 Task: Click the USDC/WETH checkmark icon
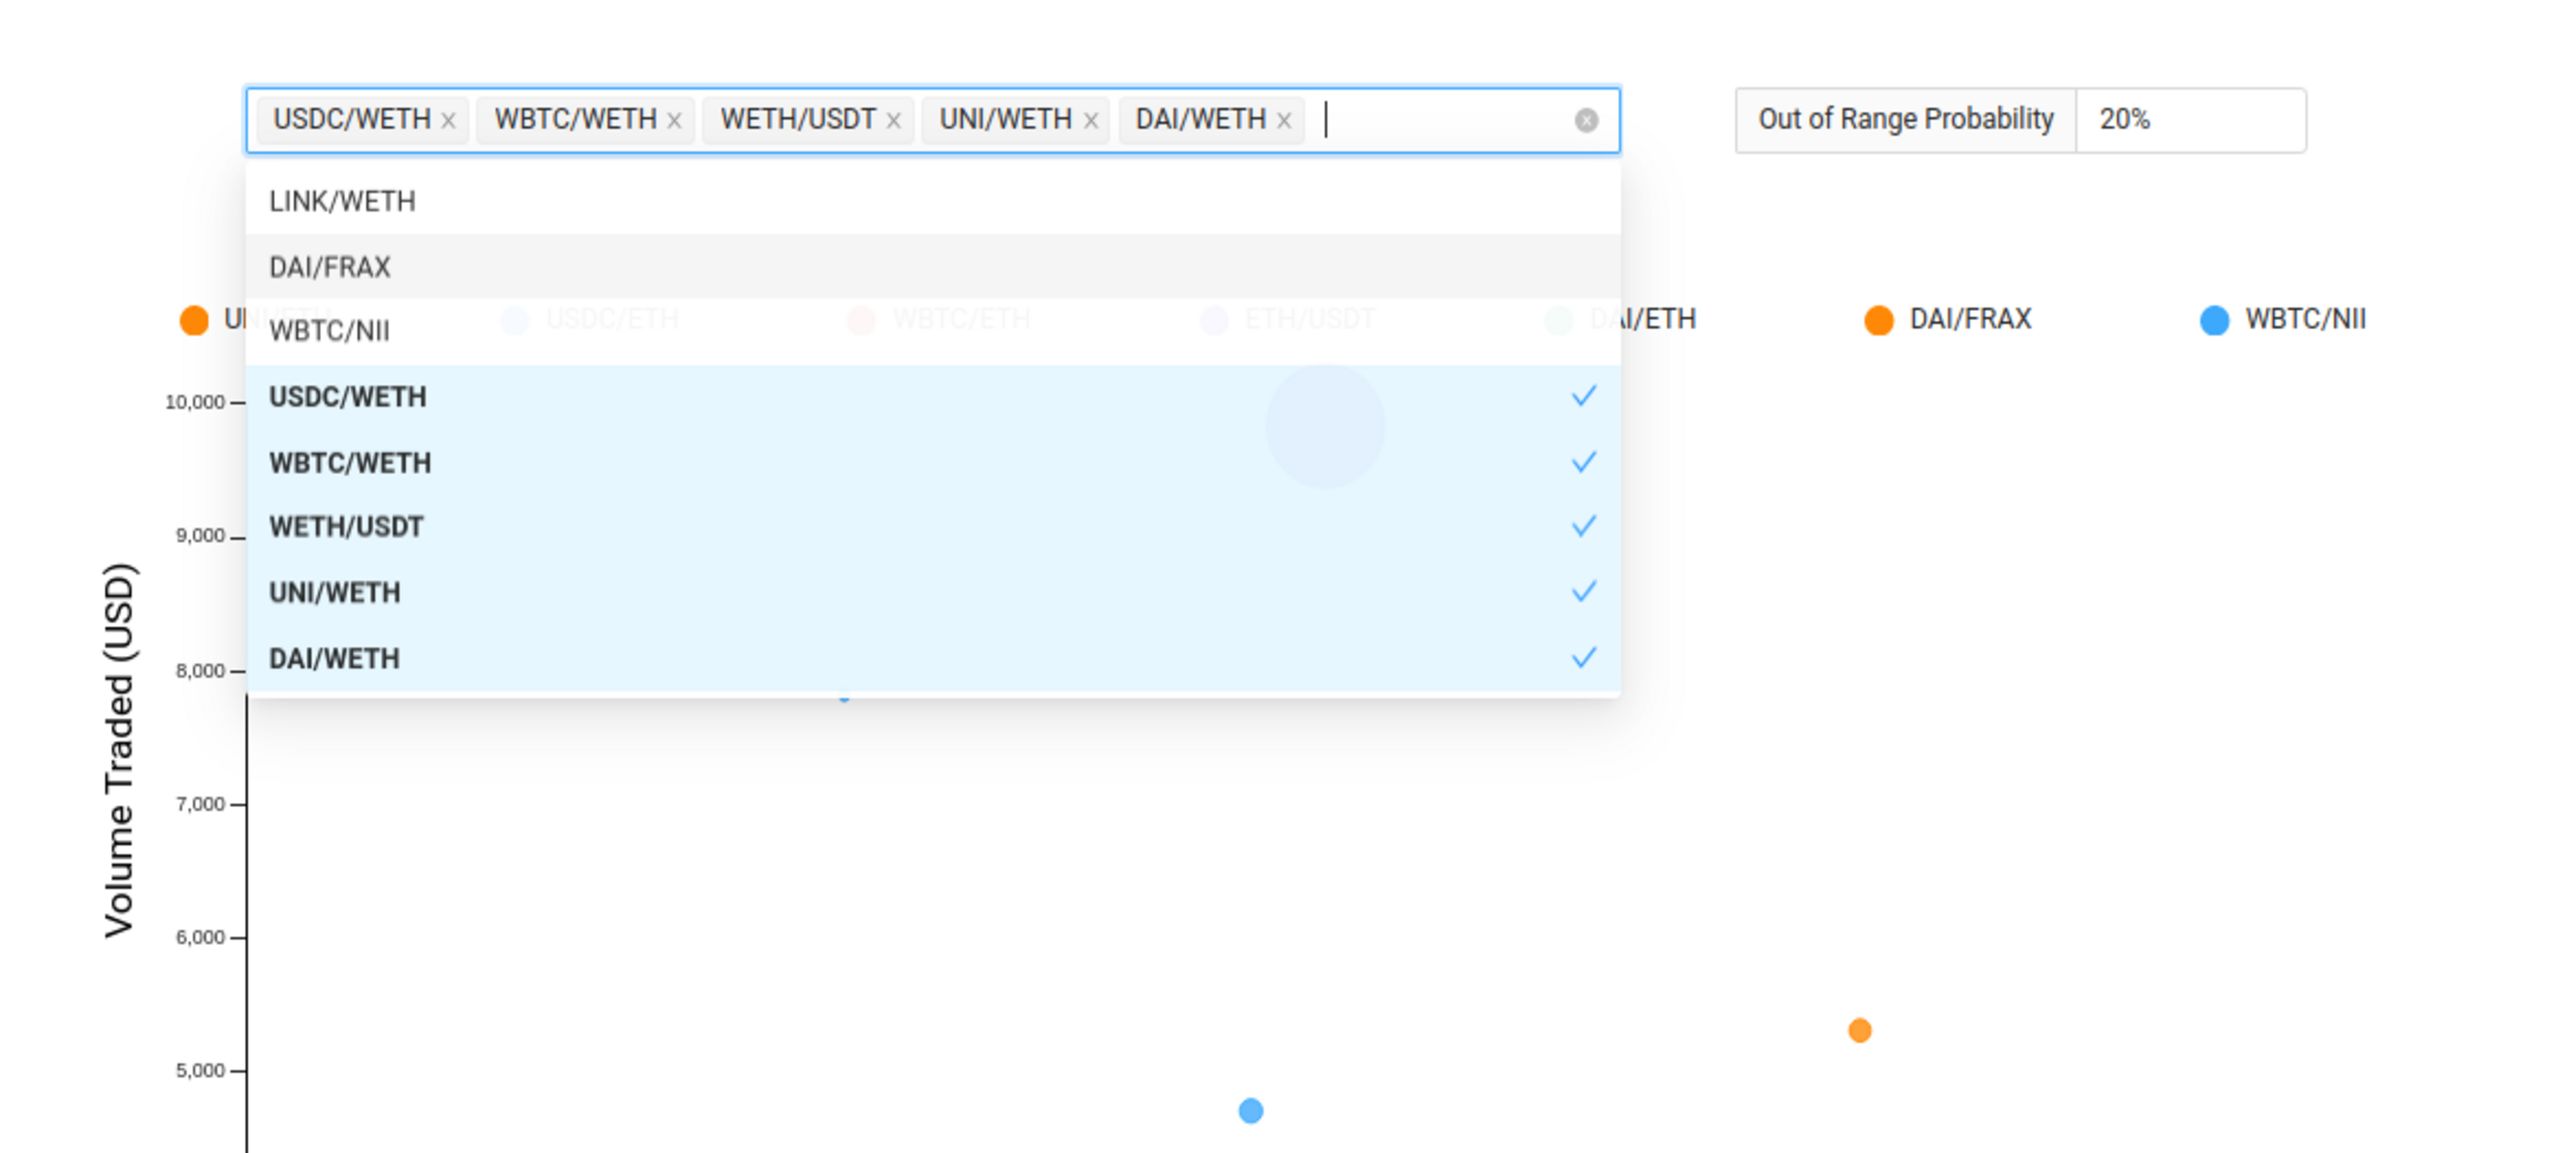(1582, 397)
